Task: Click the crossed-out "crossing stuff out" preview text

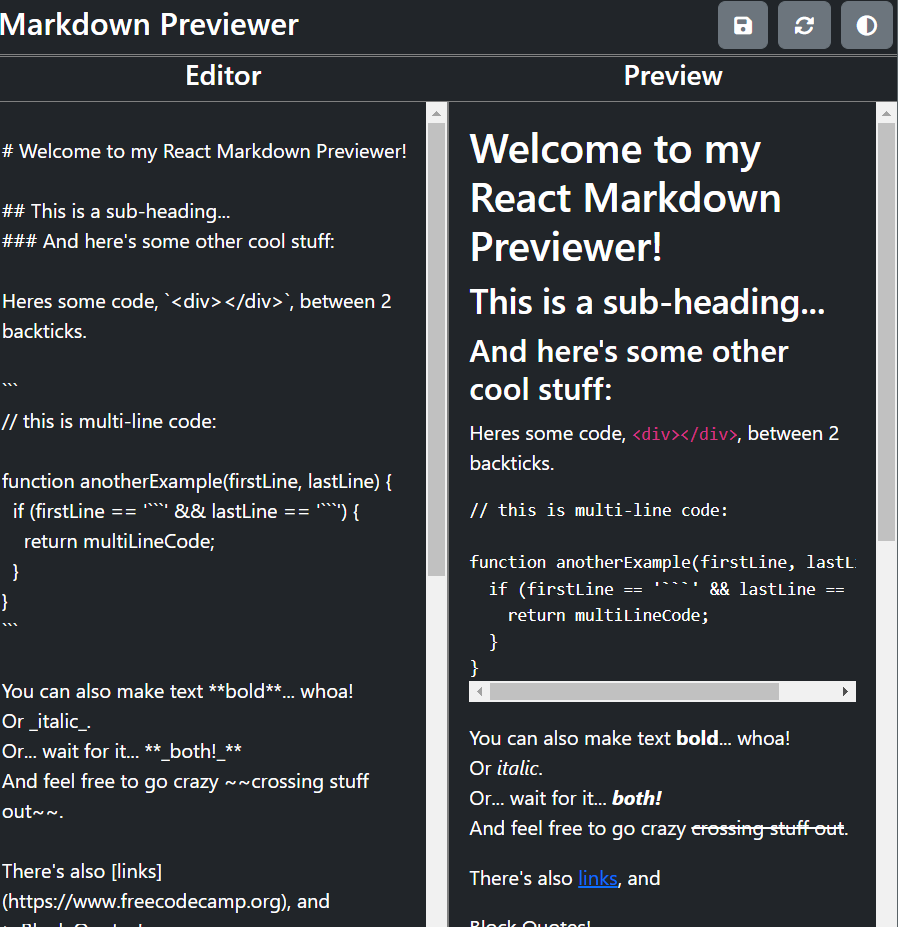Action: (767, 828)
